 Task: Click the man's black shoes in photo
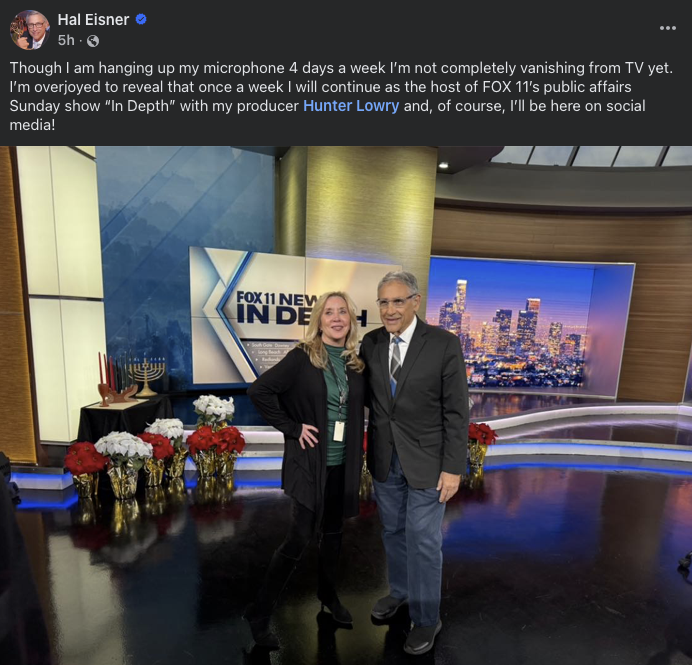(408, 623)
